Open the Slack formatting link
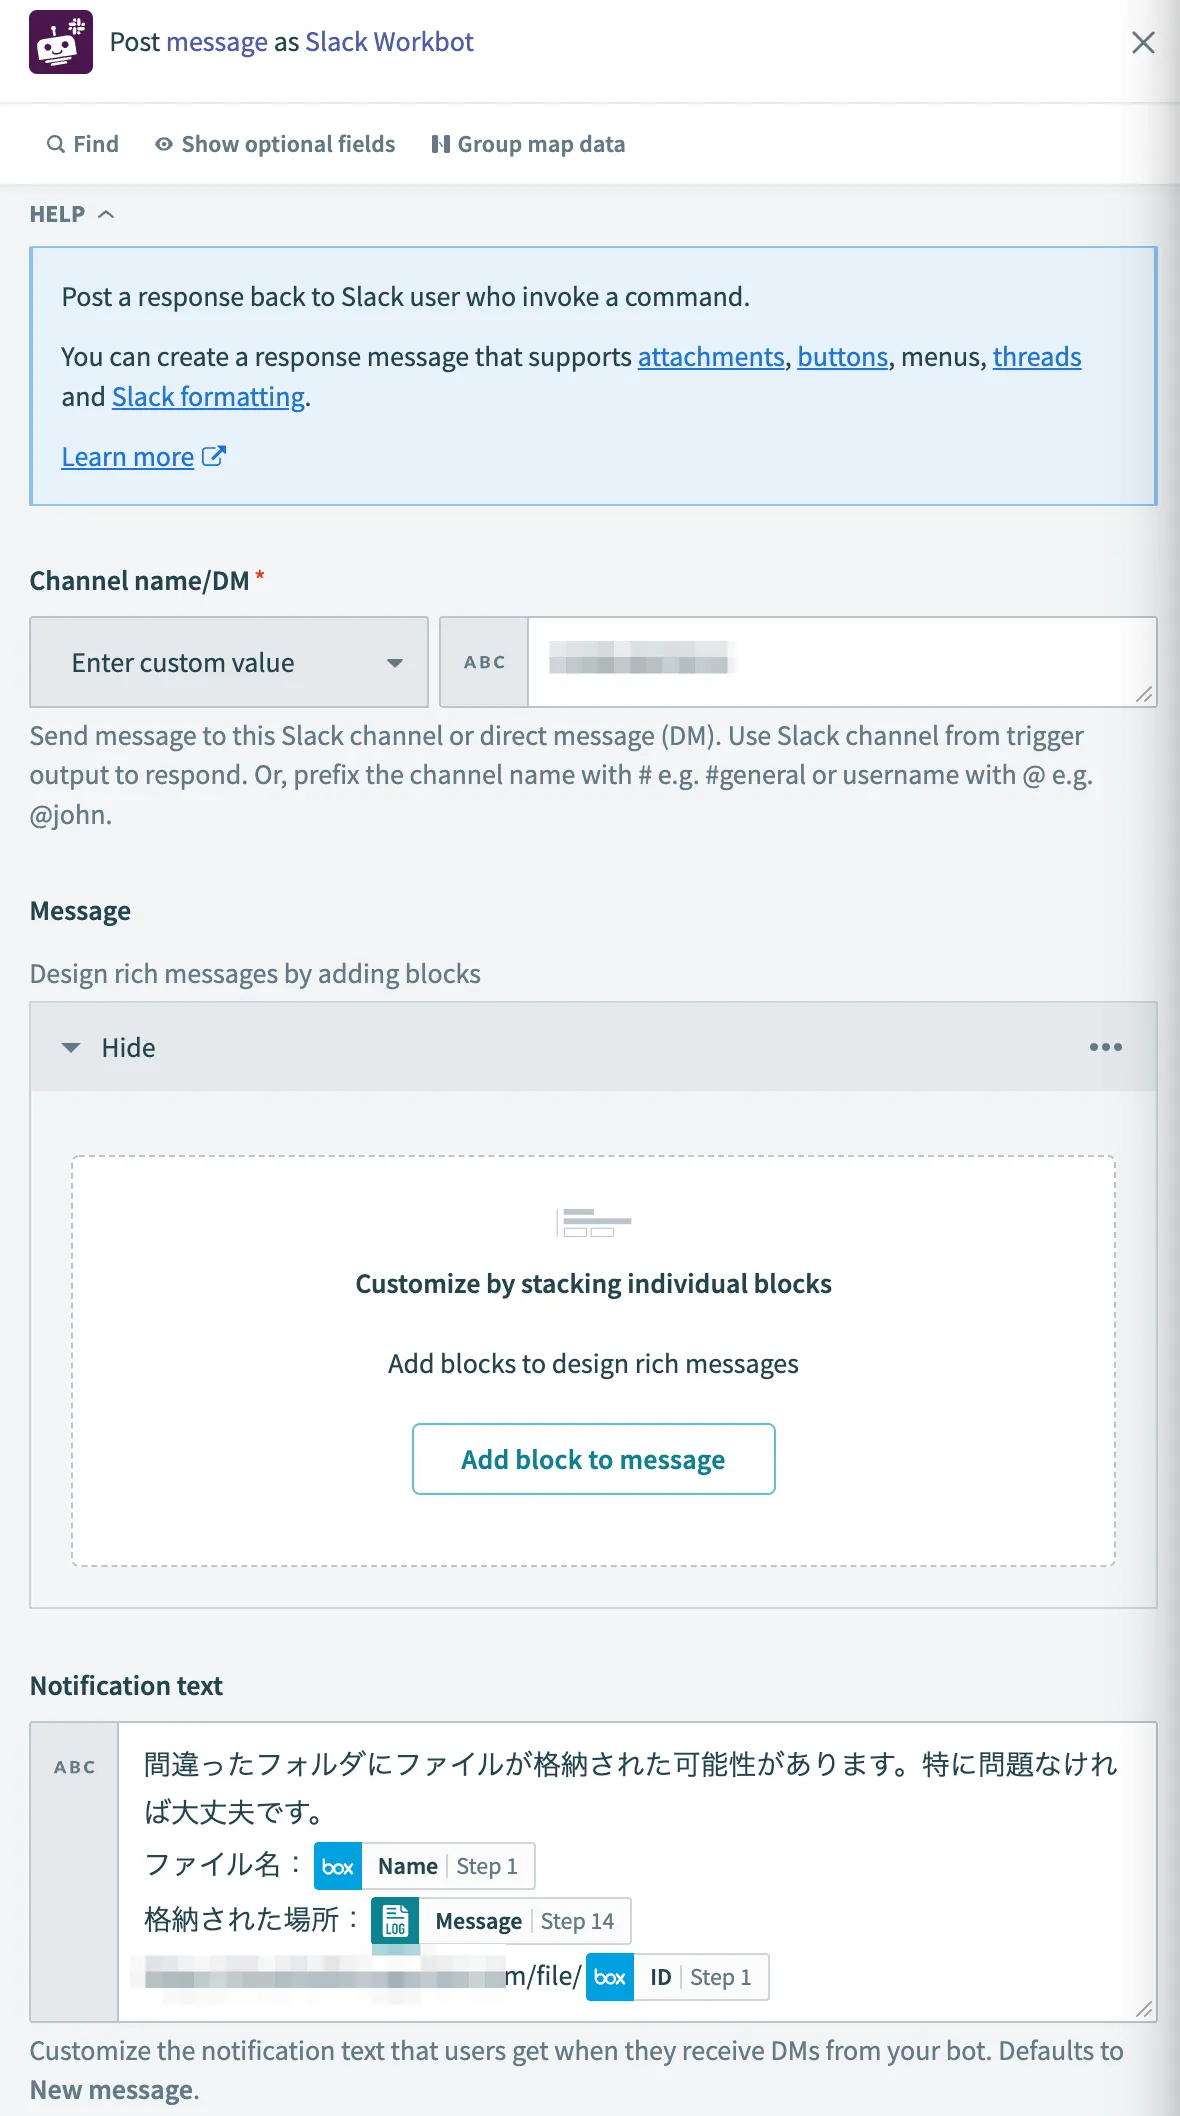 [x=208, y=397]
